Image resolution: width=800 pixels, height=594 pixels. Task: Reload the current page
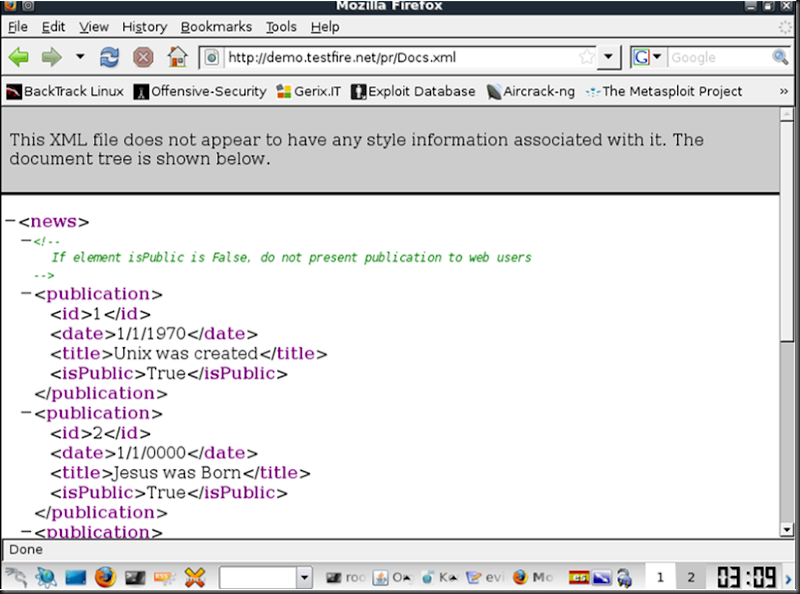109,57
